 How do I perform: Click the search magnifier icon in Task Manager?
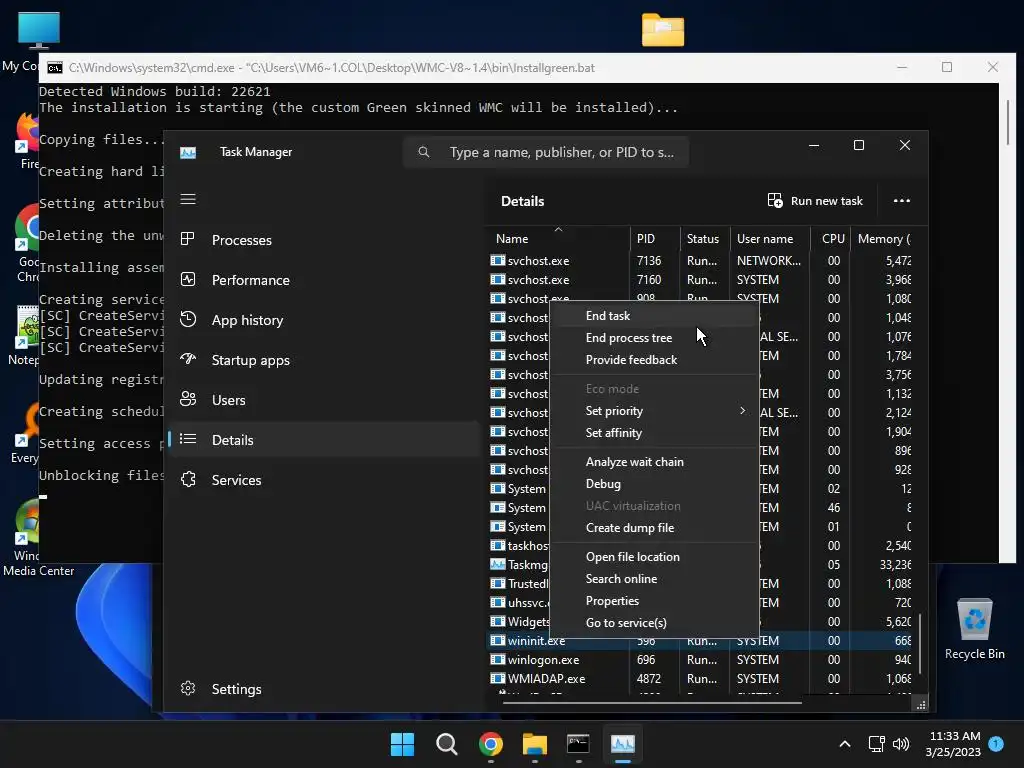click(x=424, y=152)
